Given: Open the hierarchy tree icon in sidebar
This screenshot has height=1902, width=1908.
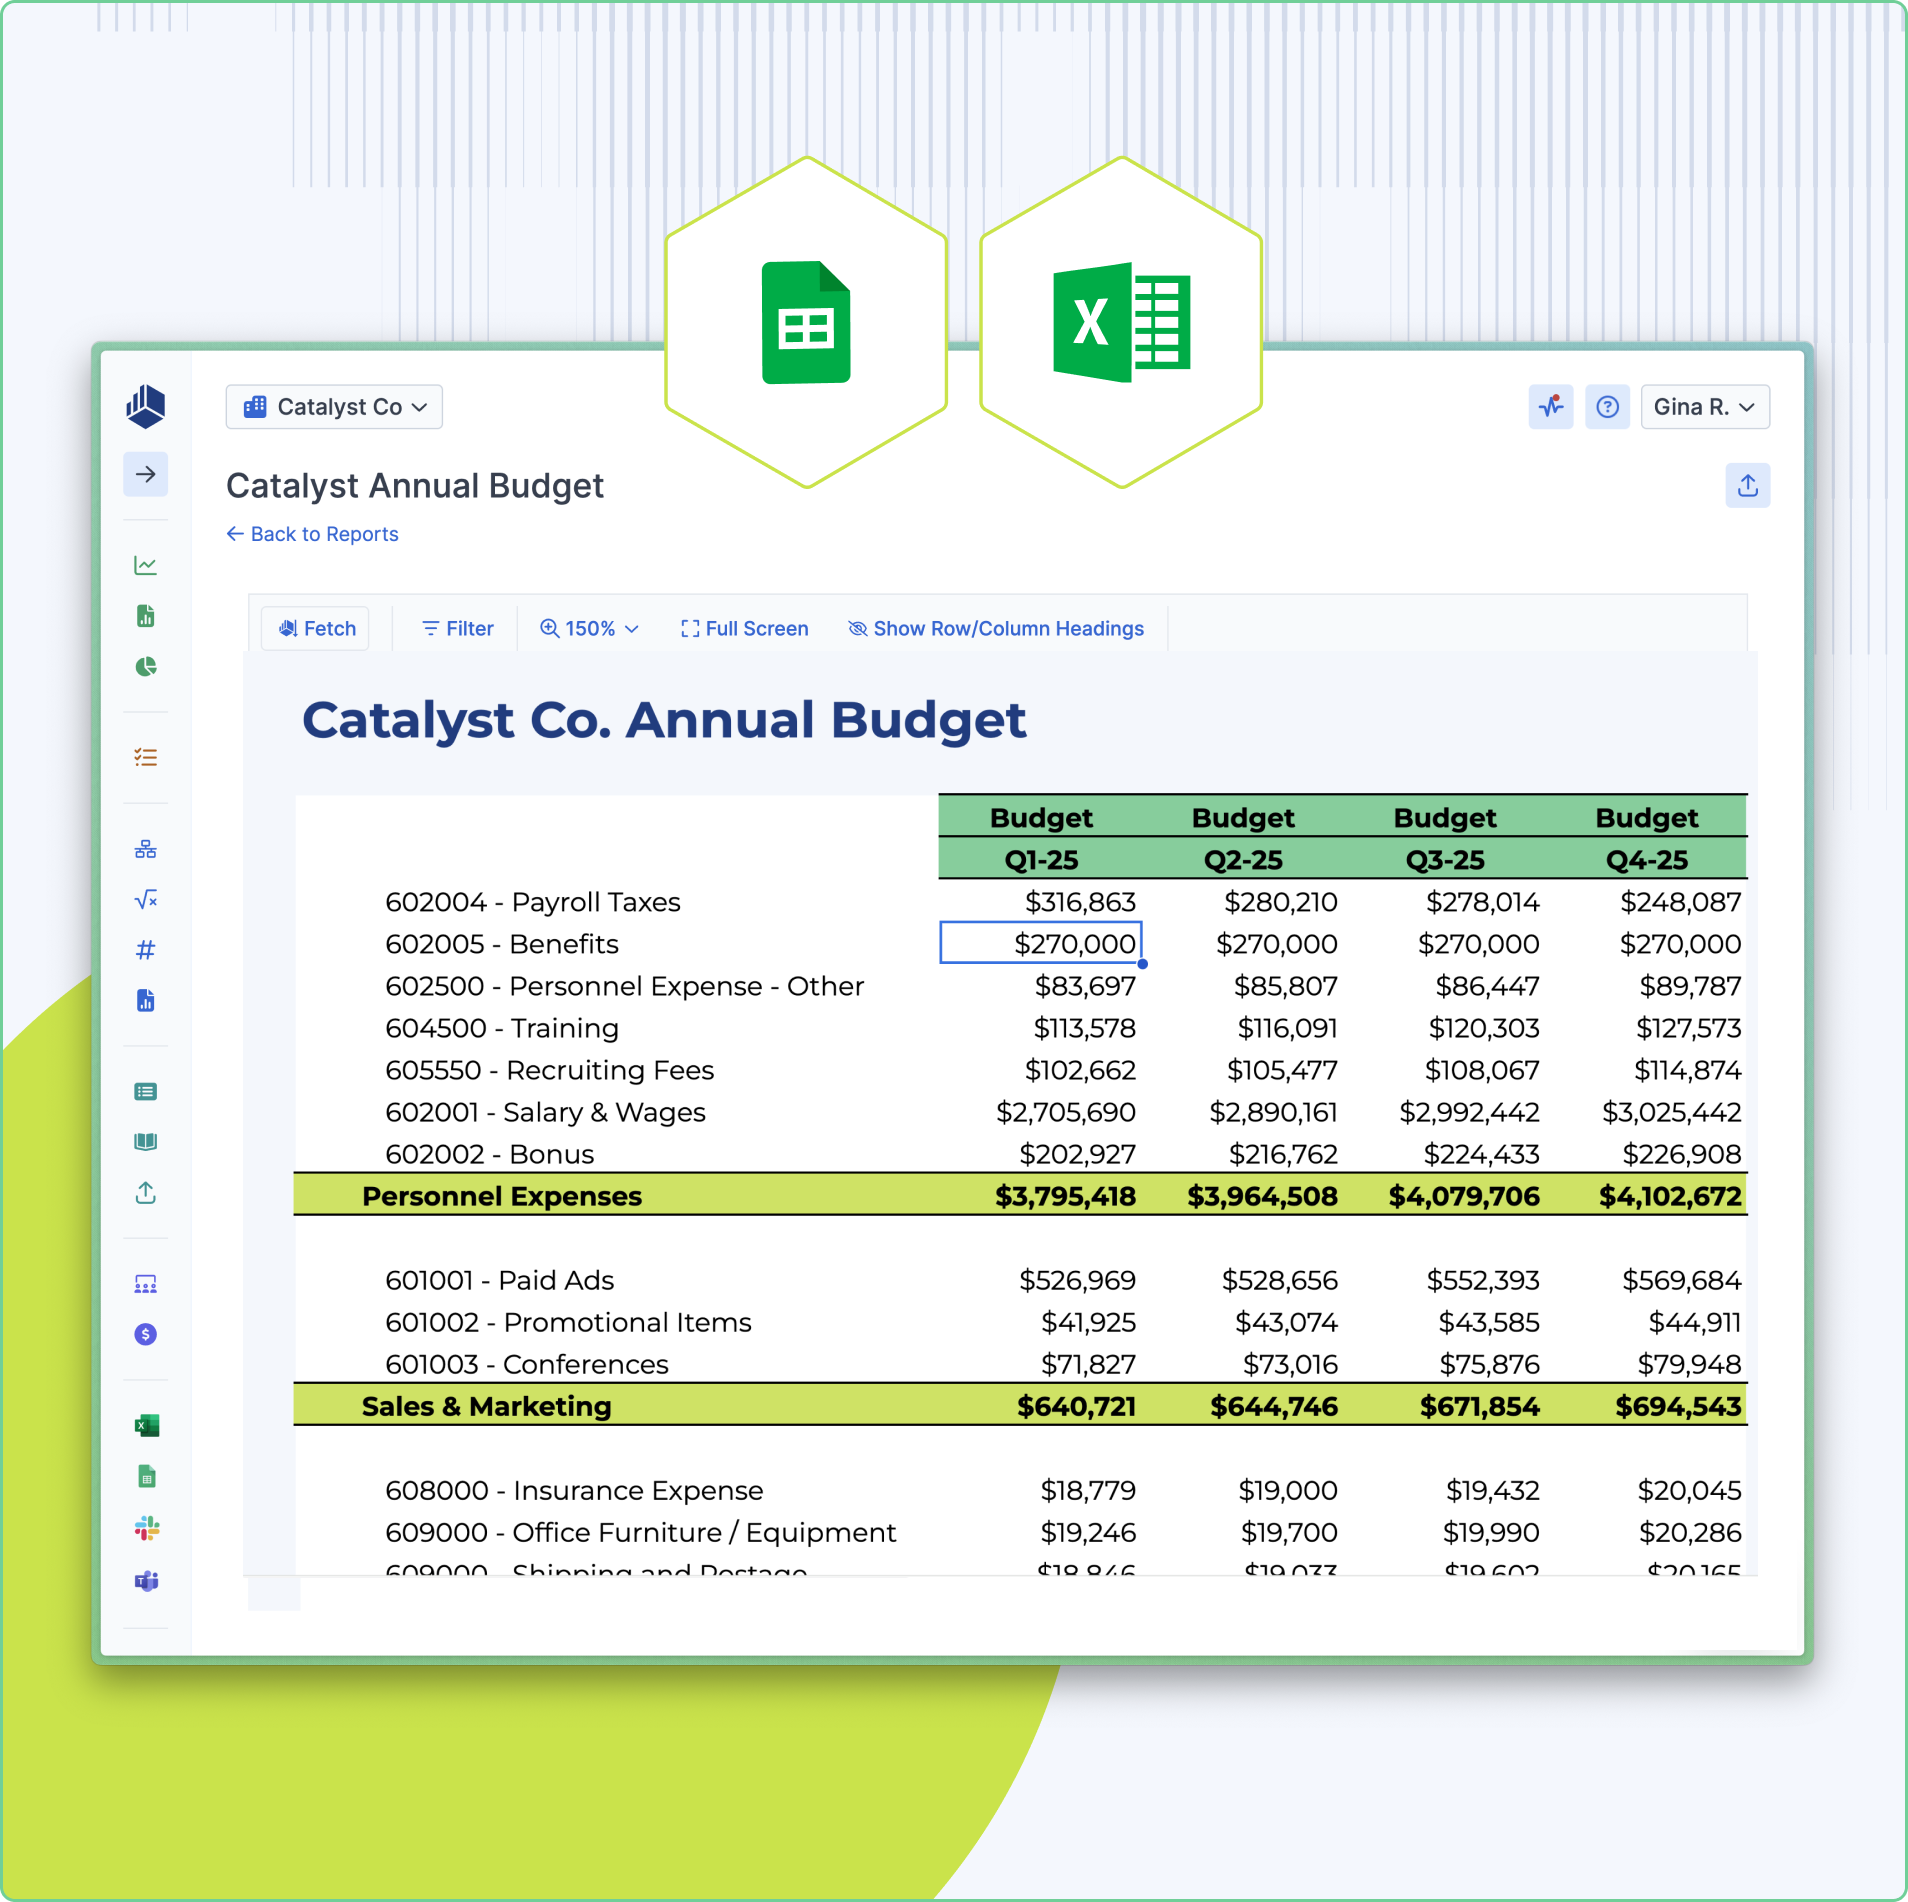Looking at the screenshot, I should point(146,850).
